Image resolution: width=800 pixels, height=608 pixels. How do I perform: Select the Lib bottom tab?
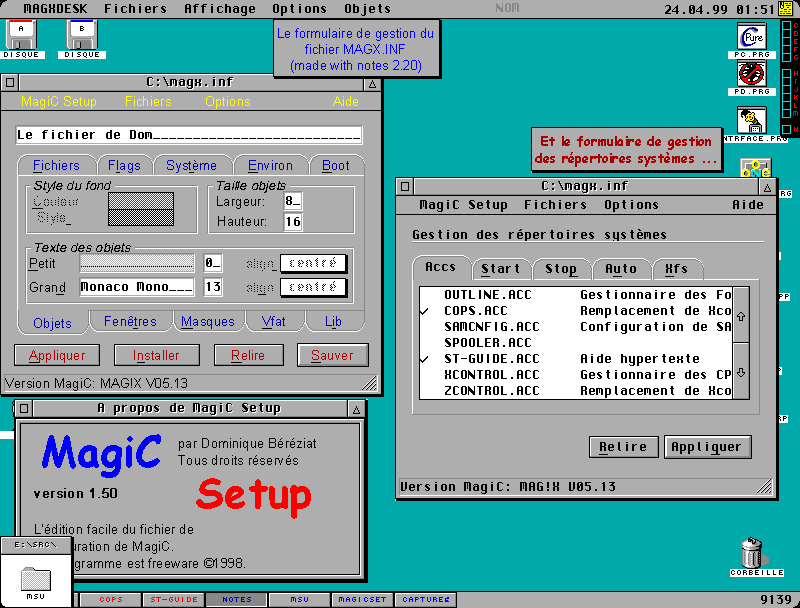click(333, 321)
